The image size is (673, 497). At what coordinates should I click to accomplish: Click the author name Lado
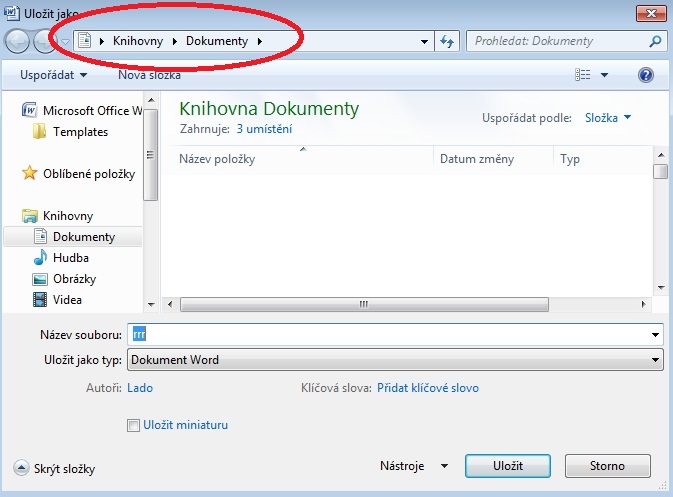140,388
